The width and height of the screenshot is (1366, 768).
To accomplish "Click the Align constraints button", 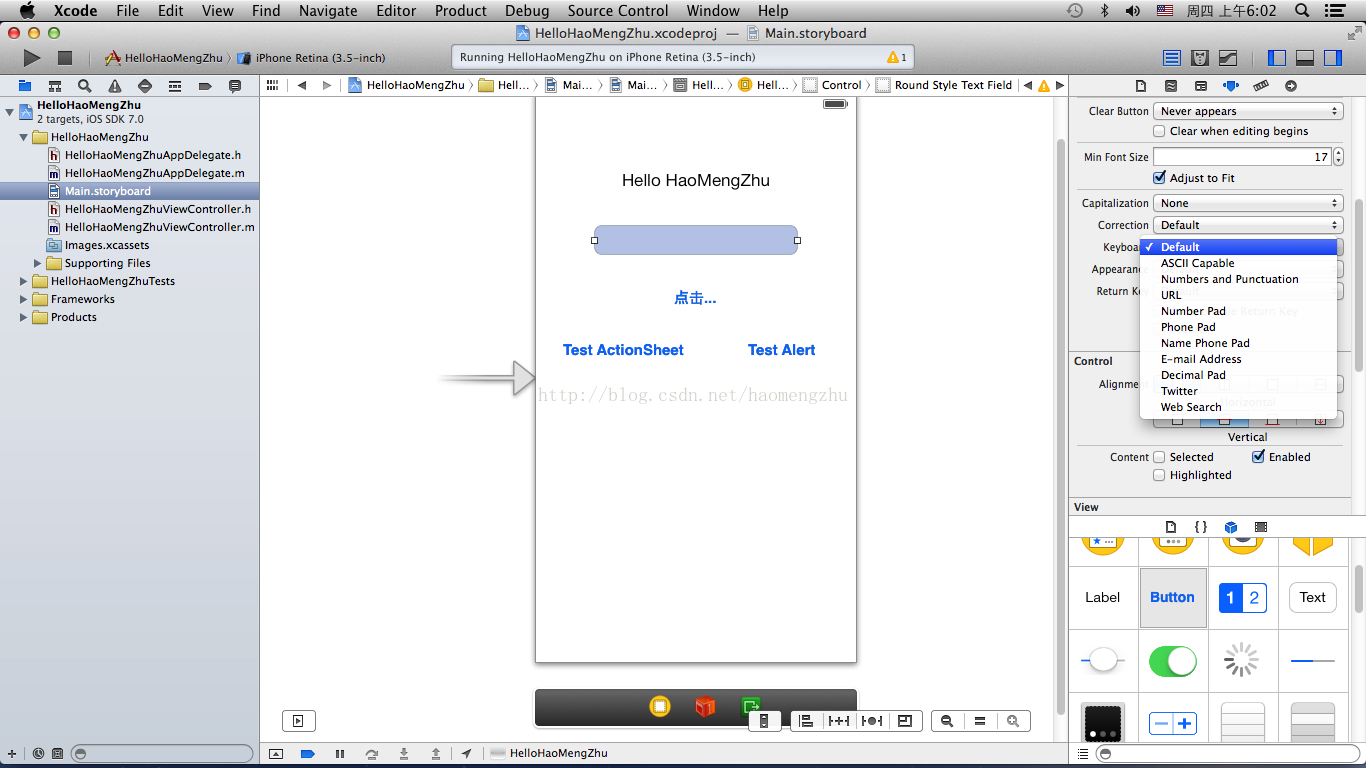I will click(806, 721).
